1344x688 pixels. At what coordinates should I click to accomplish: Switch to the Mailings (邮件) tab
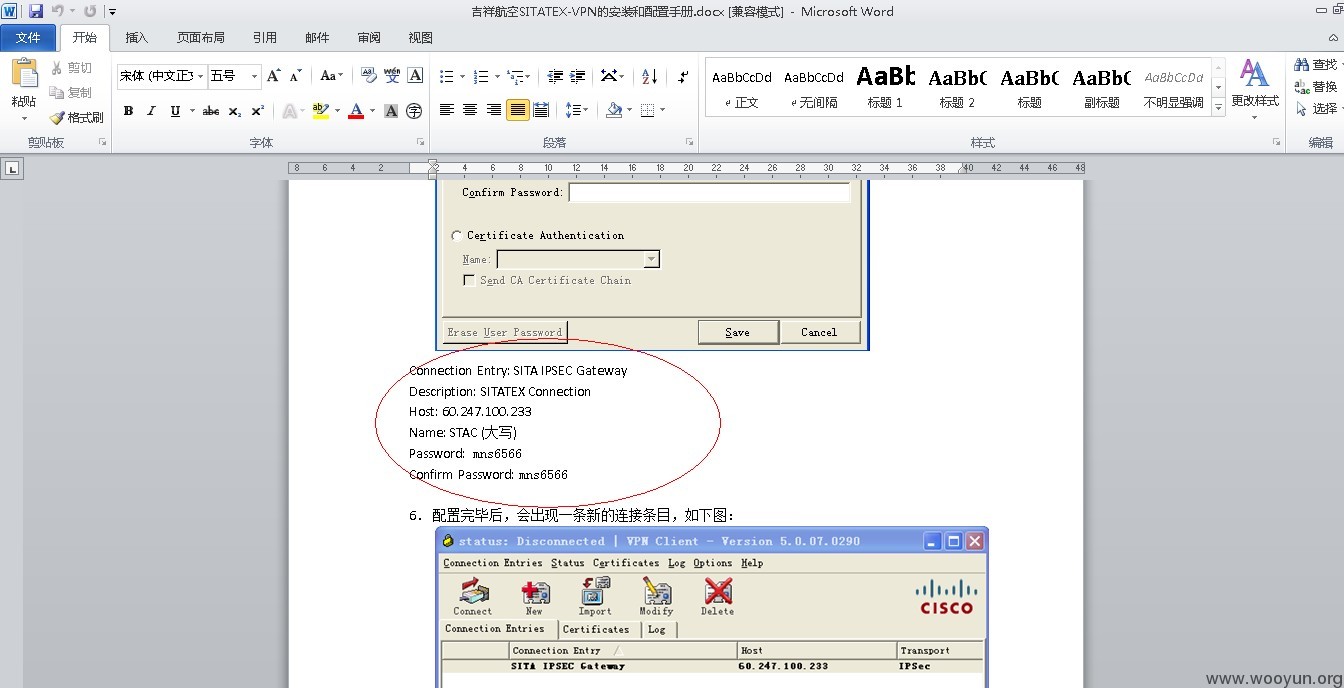317,38
